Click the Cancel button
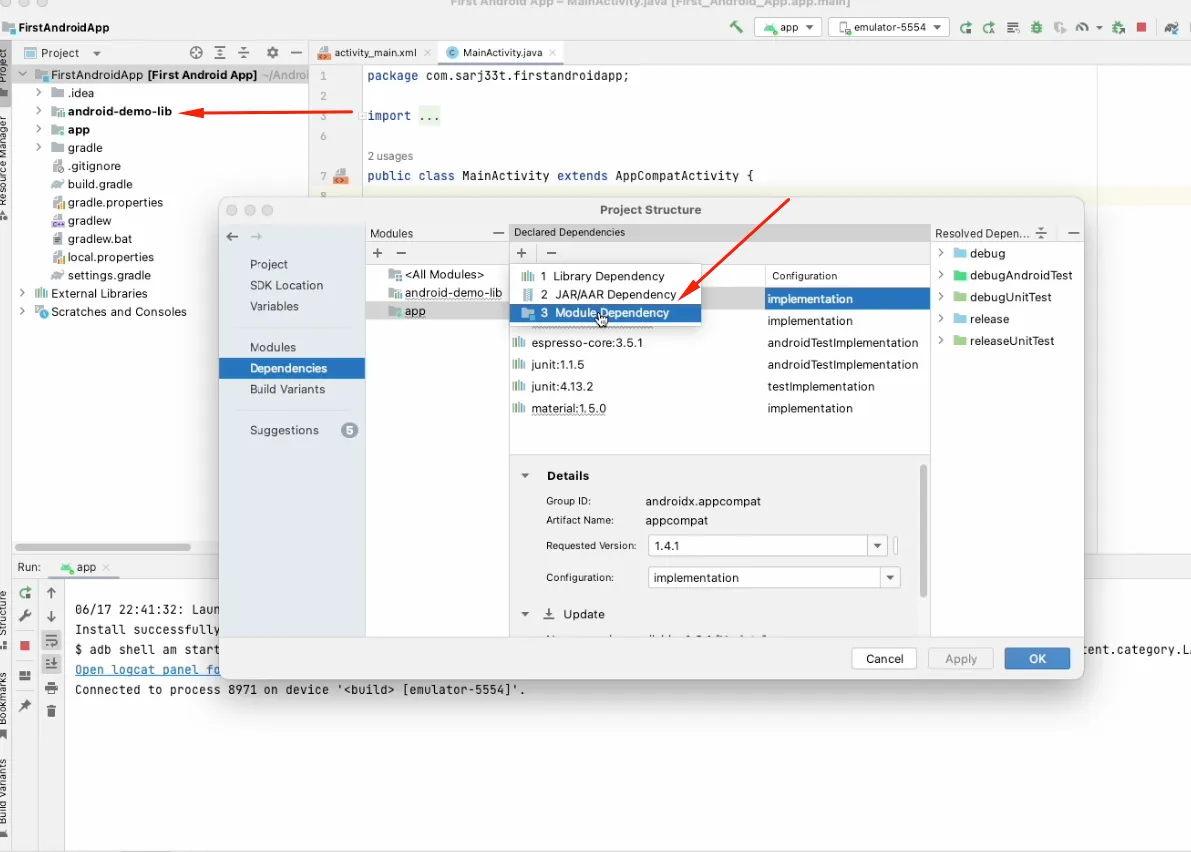The height and width of the screenshot is (852, 1191). pos(884,658)
